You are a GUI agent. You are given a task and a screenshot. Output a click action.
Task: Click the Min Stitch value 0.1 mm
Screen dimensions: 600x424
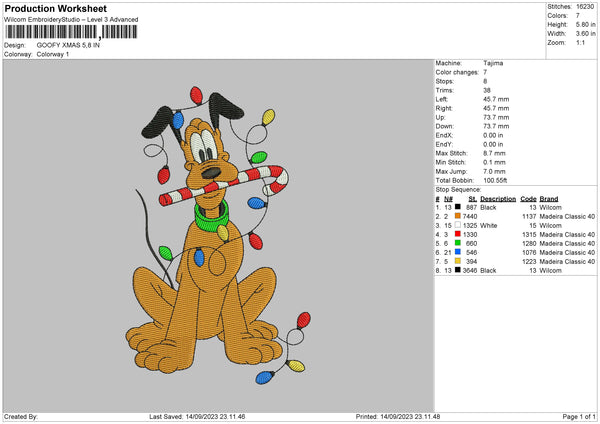(494, 162)
